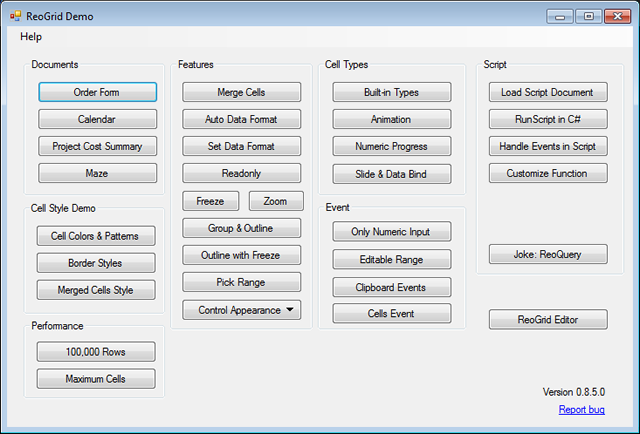Open Only Numeric Input event demo
The width and height of the screenshot is (640, 434).
[392, 232]
